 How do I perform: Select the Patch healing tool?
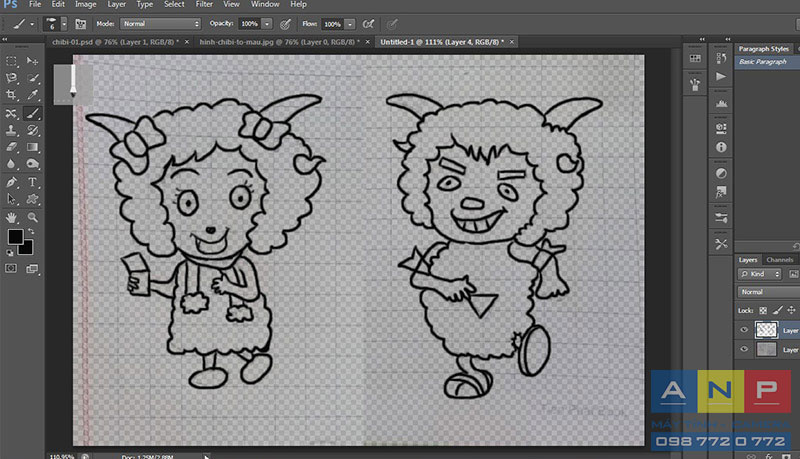(11, 113)
